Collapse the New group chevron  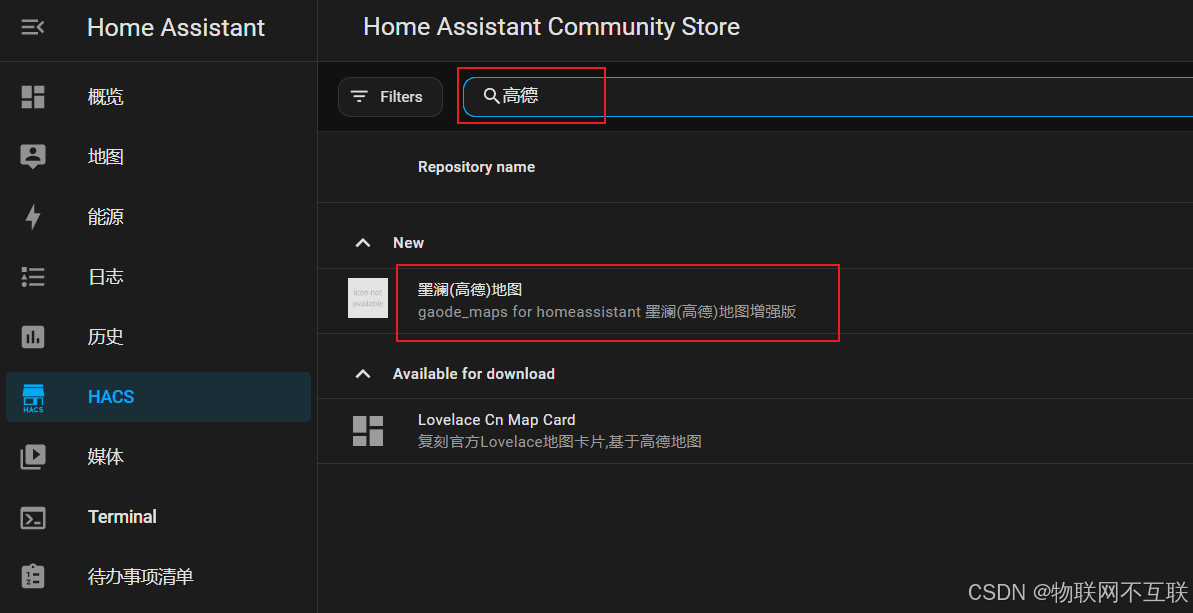(x=364, y=243)
